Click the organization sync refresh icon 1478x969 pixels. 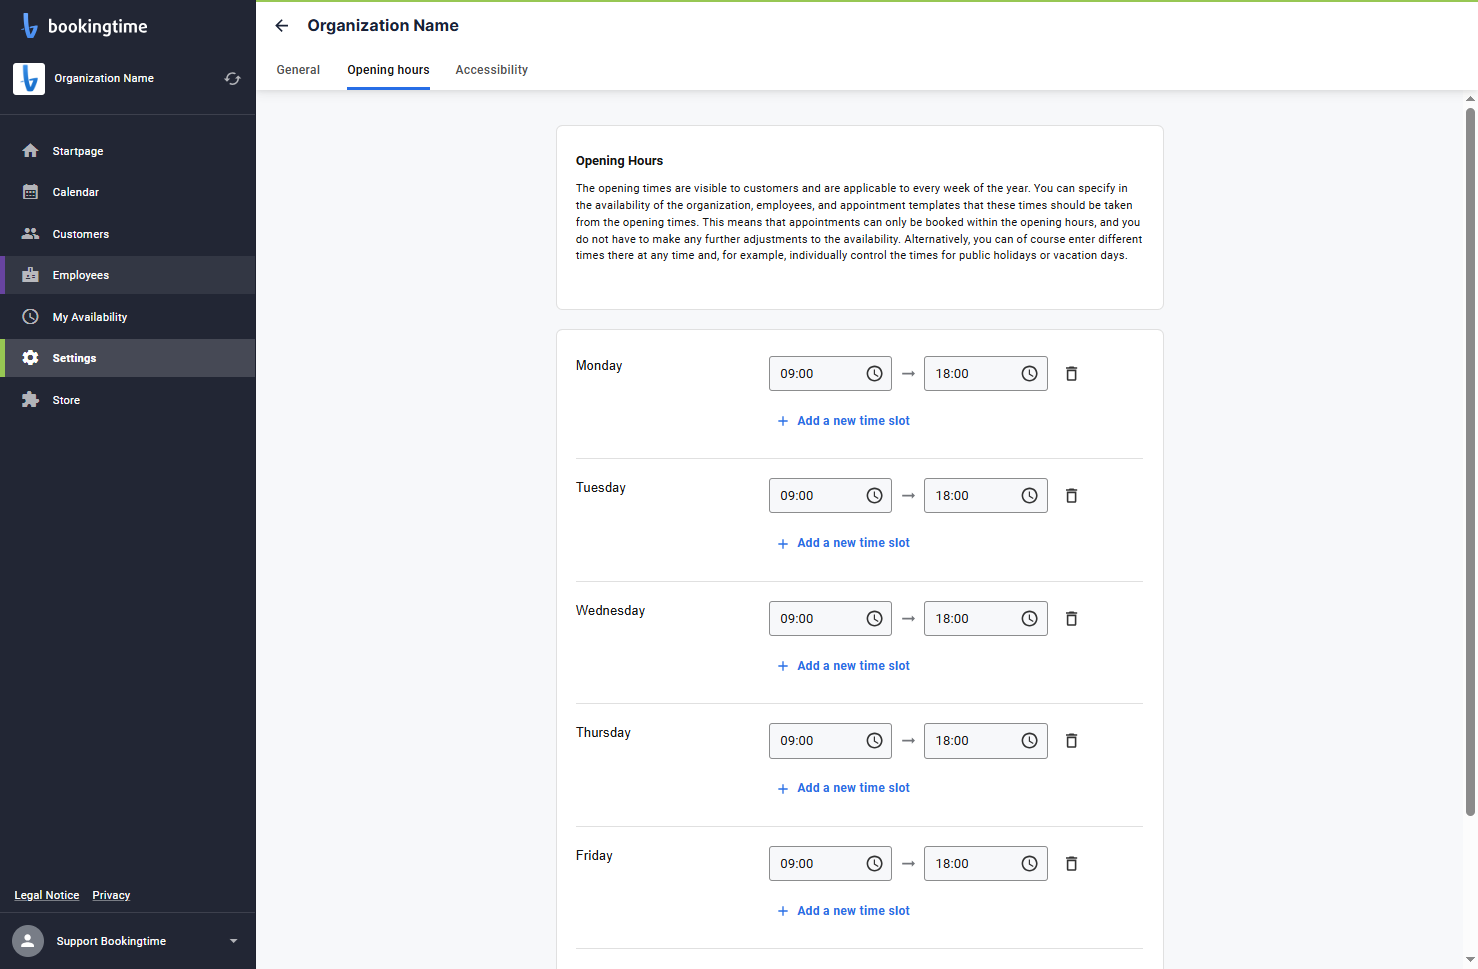pyautogui.click(x=233, y=78)
